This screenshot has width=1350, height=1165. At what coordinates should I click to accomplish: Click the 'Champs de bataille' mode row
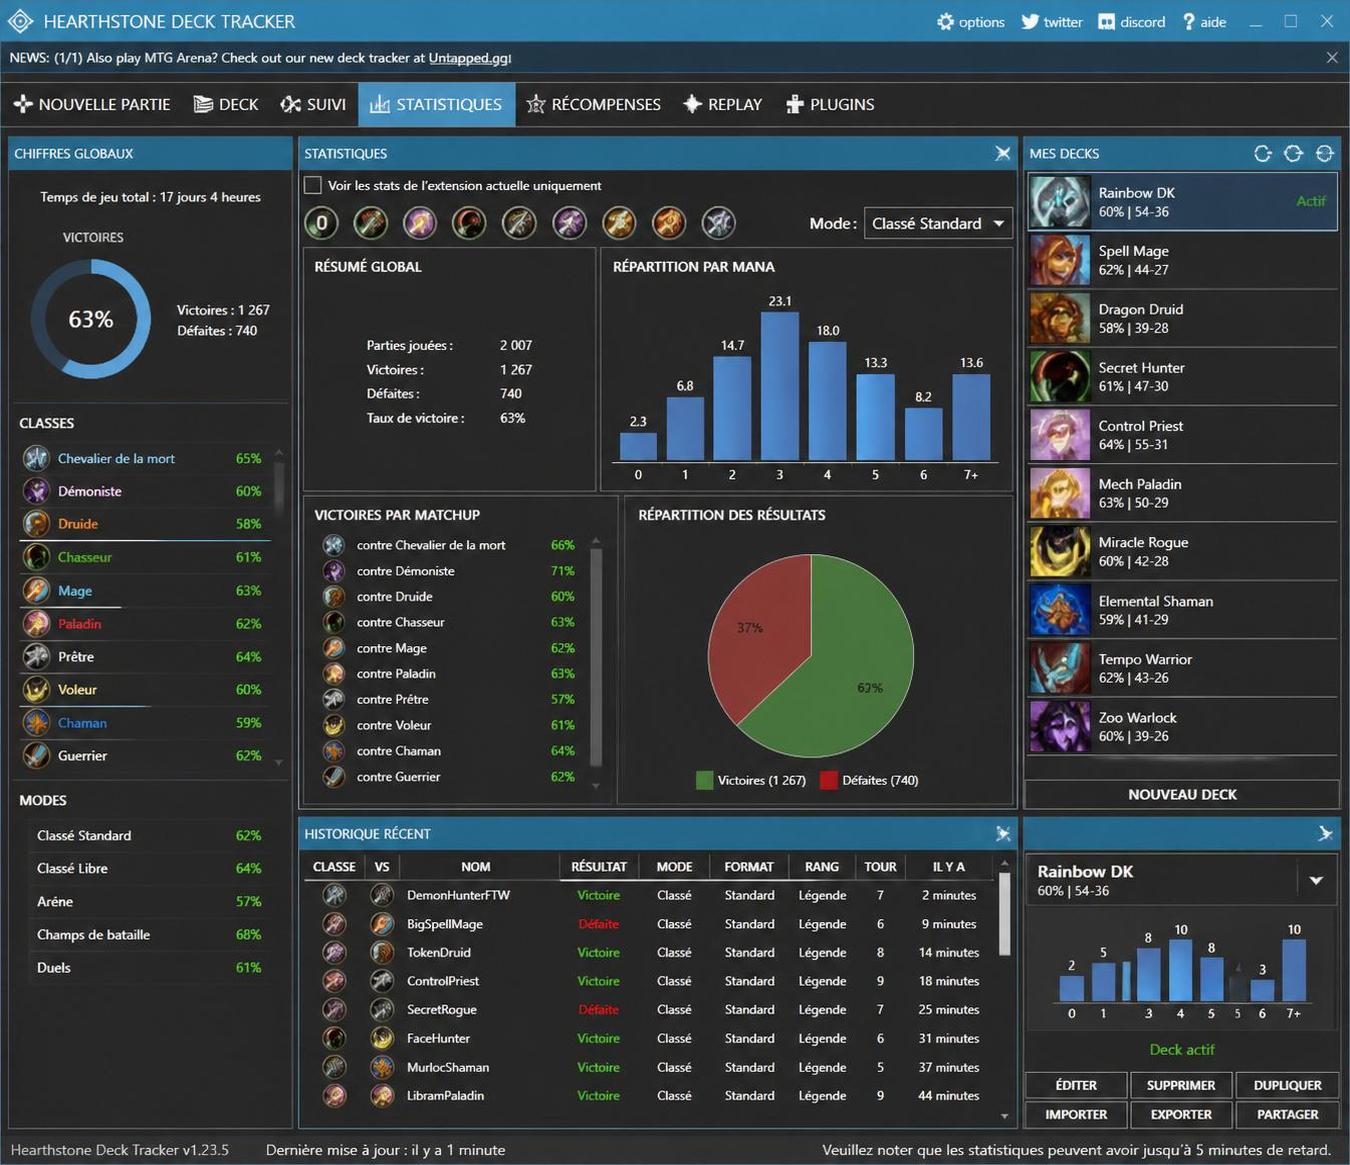click(x=149, y=934)
